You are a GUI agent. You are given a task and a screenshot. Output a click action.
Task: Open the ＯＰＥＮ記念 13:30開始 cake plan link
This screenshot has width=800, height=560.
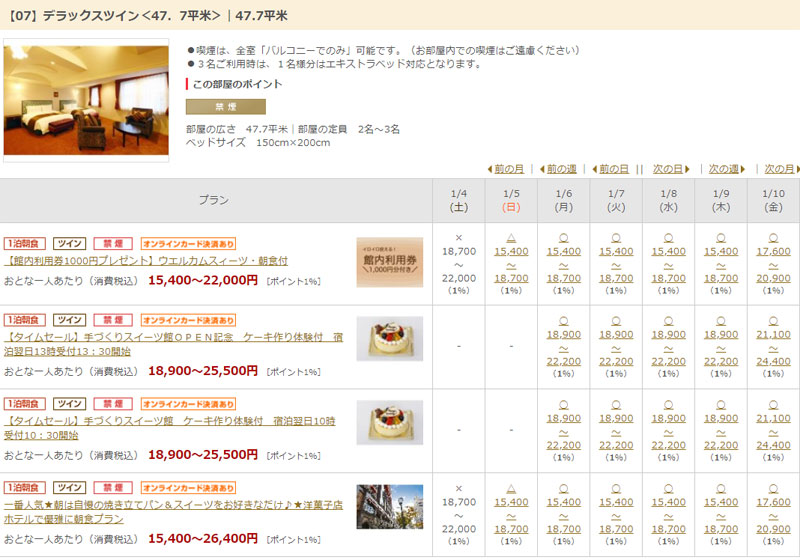click(173, 344)
